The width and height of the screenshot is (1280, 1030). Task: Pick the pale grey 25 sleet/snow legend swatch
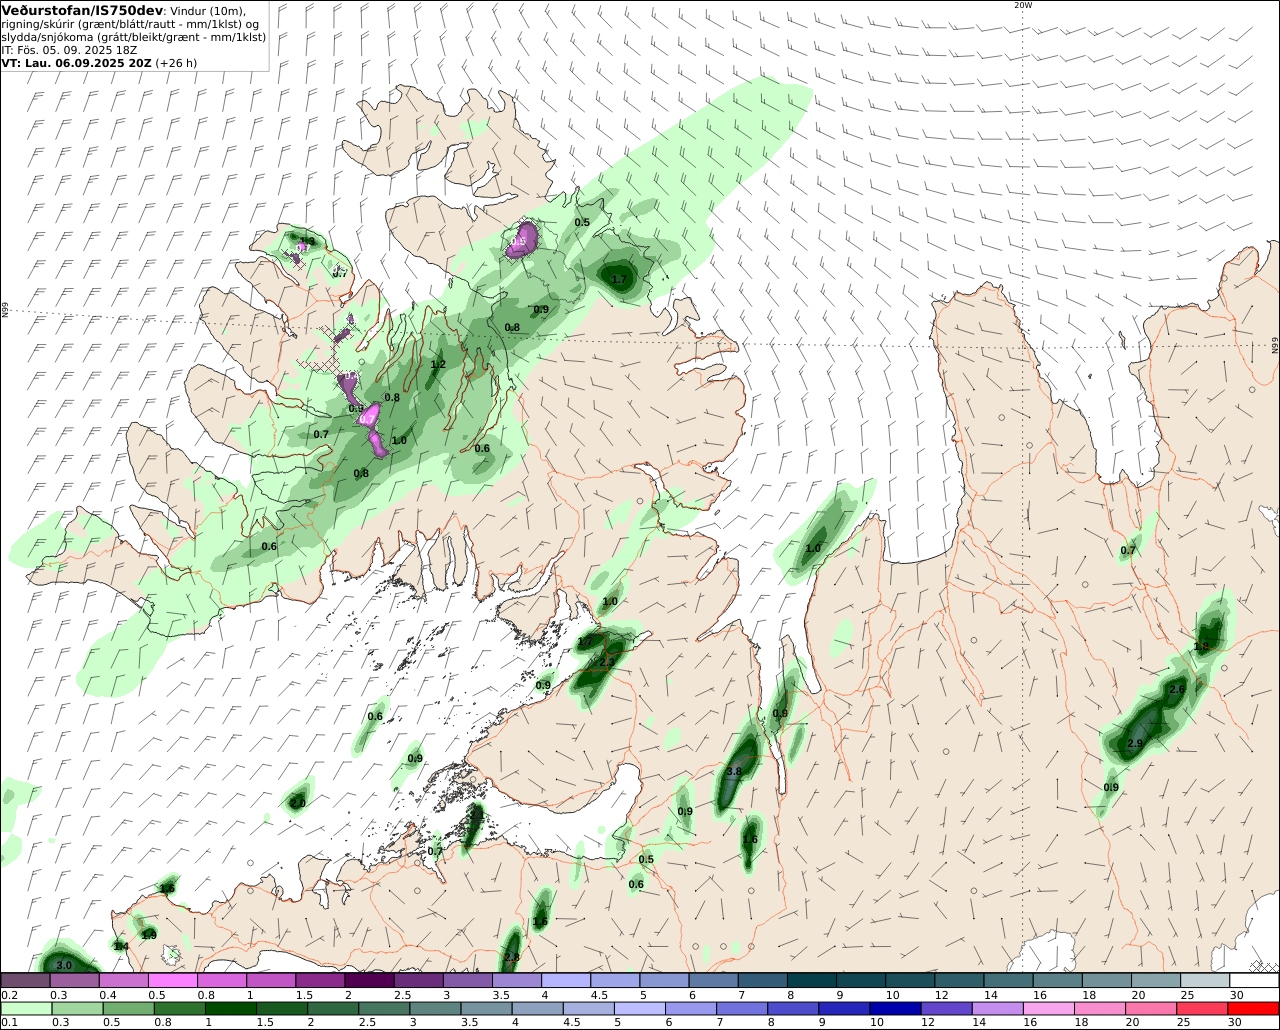point(1205,980)
